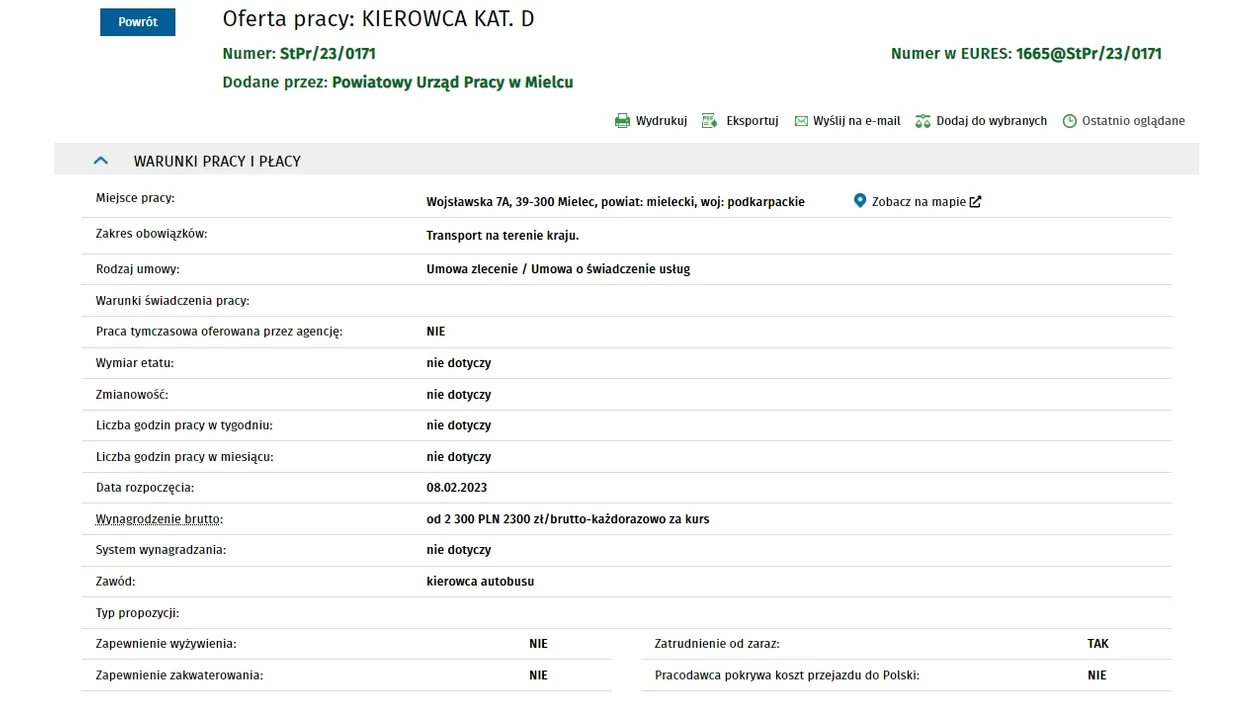Click Powiatowy Urząd Pracy w Mielcu text

point(452,82)
